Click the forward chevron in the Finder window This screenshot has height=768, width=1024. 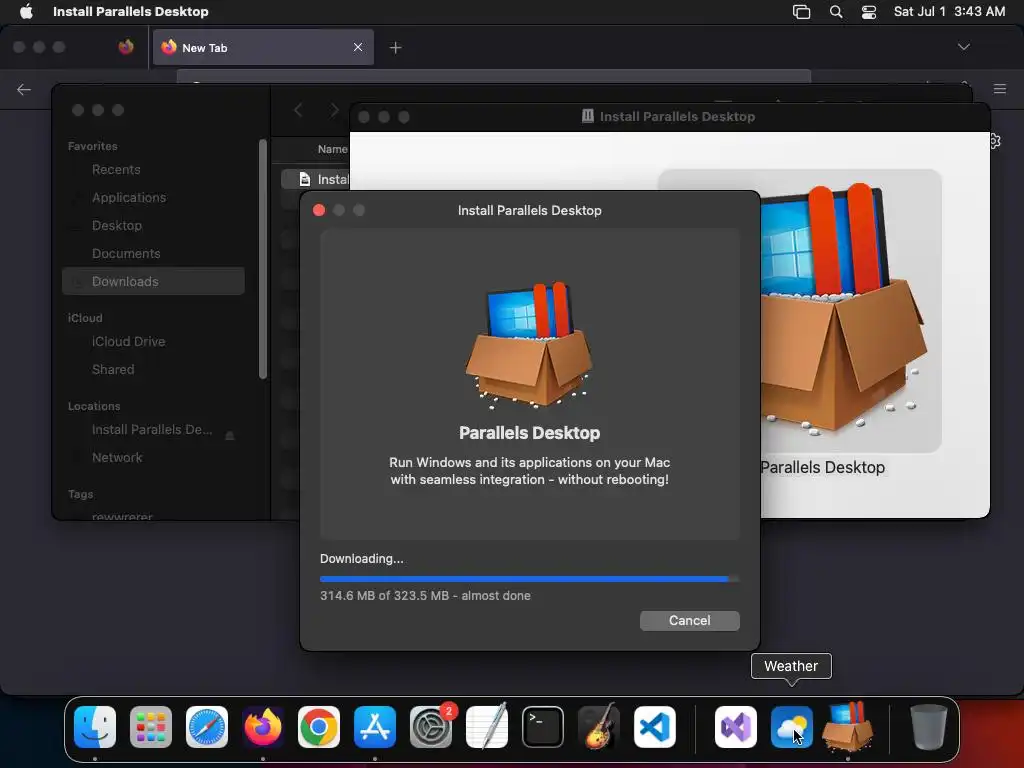[334, 110]
